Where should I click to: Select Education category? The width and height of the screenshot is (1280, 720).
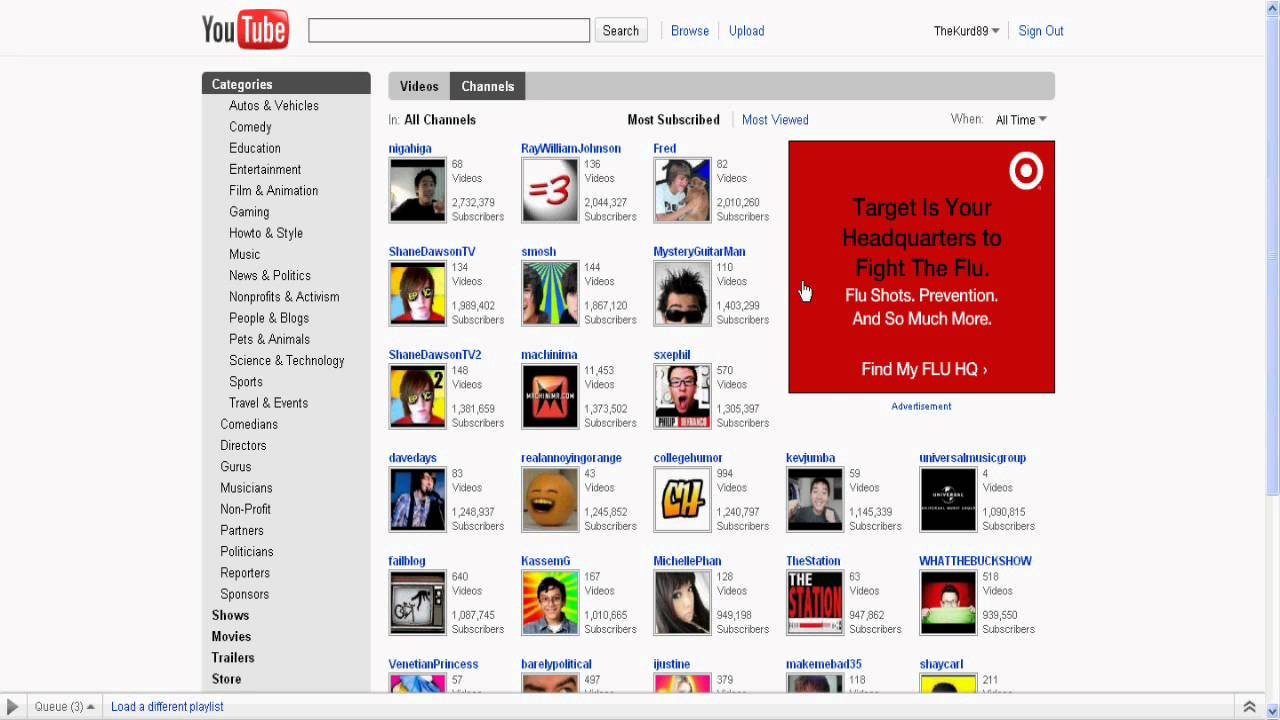(x=255, y=148)
